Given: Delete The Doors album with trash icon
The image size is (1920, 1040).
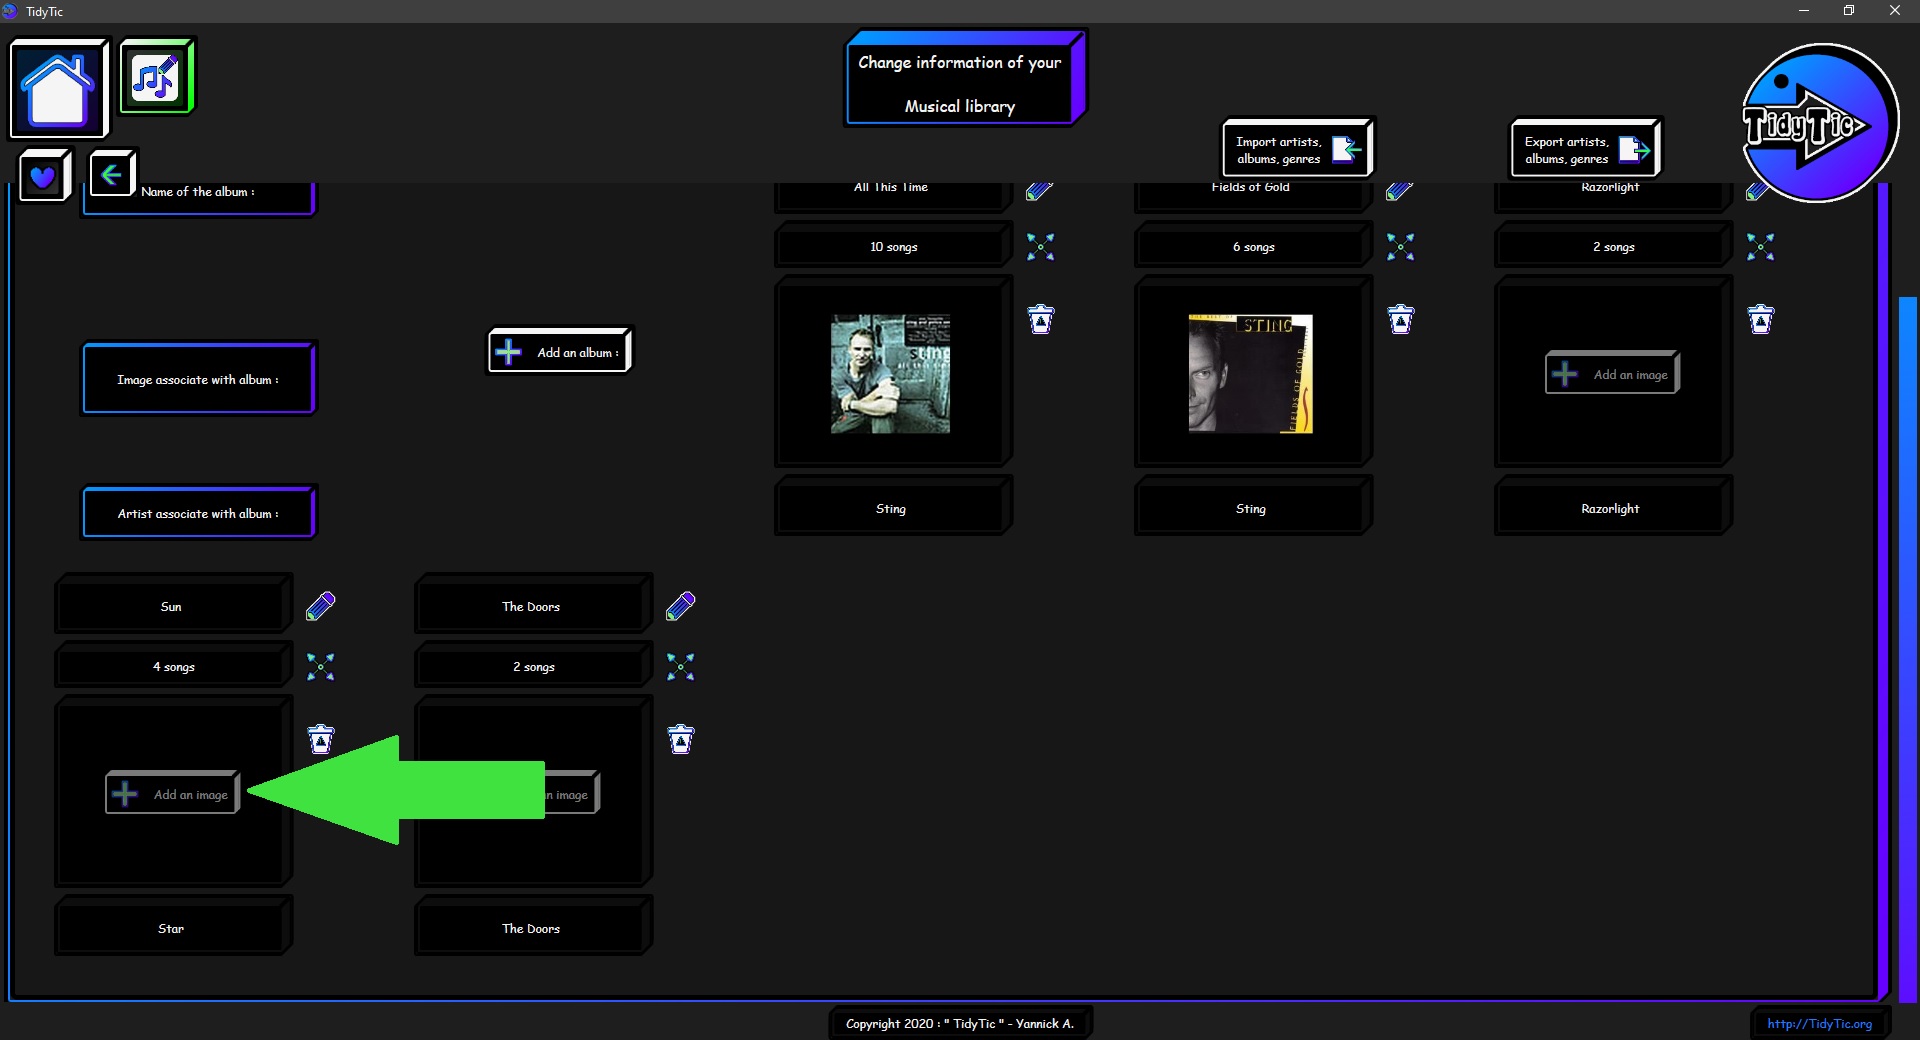Looking at the screenshot, I should point(681,739).
